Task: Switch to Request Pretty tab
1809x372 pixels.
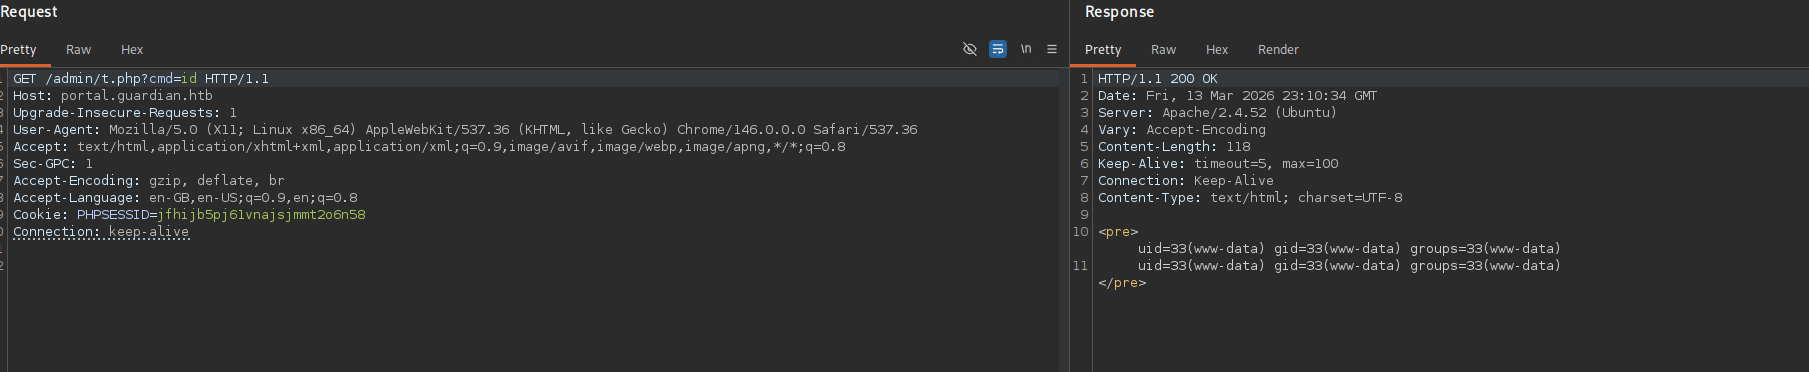Action: click(x=18, y=50)
